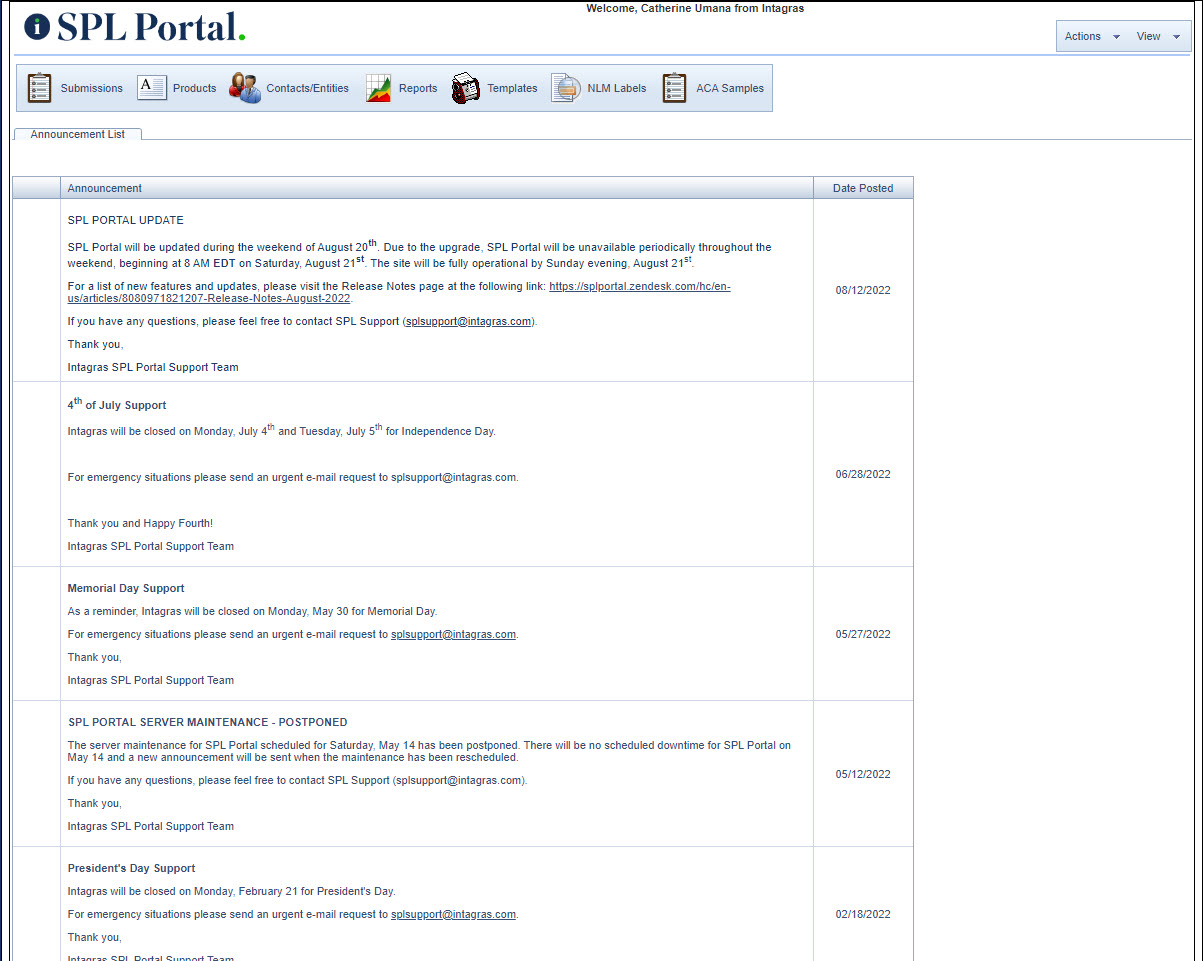Click the SPL Portal info logo icon
Image resolution: width=1203 pixels, height=961 pixels.
click(x=37, y=27)
